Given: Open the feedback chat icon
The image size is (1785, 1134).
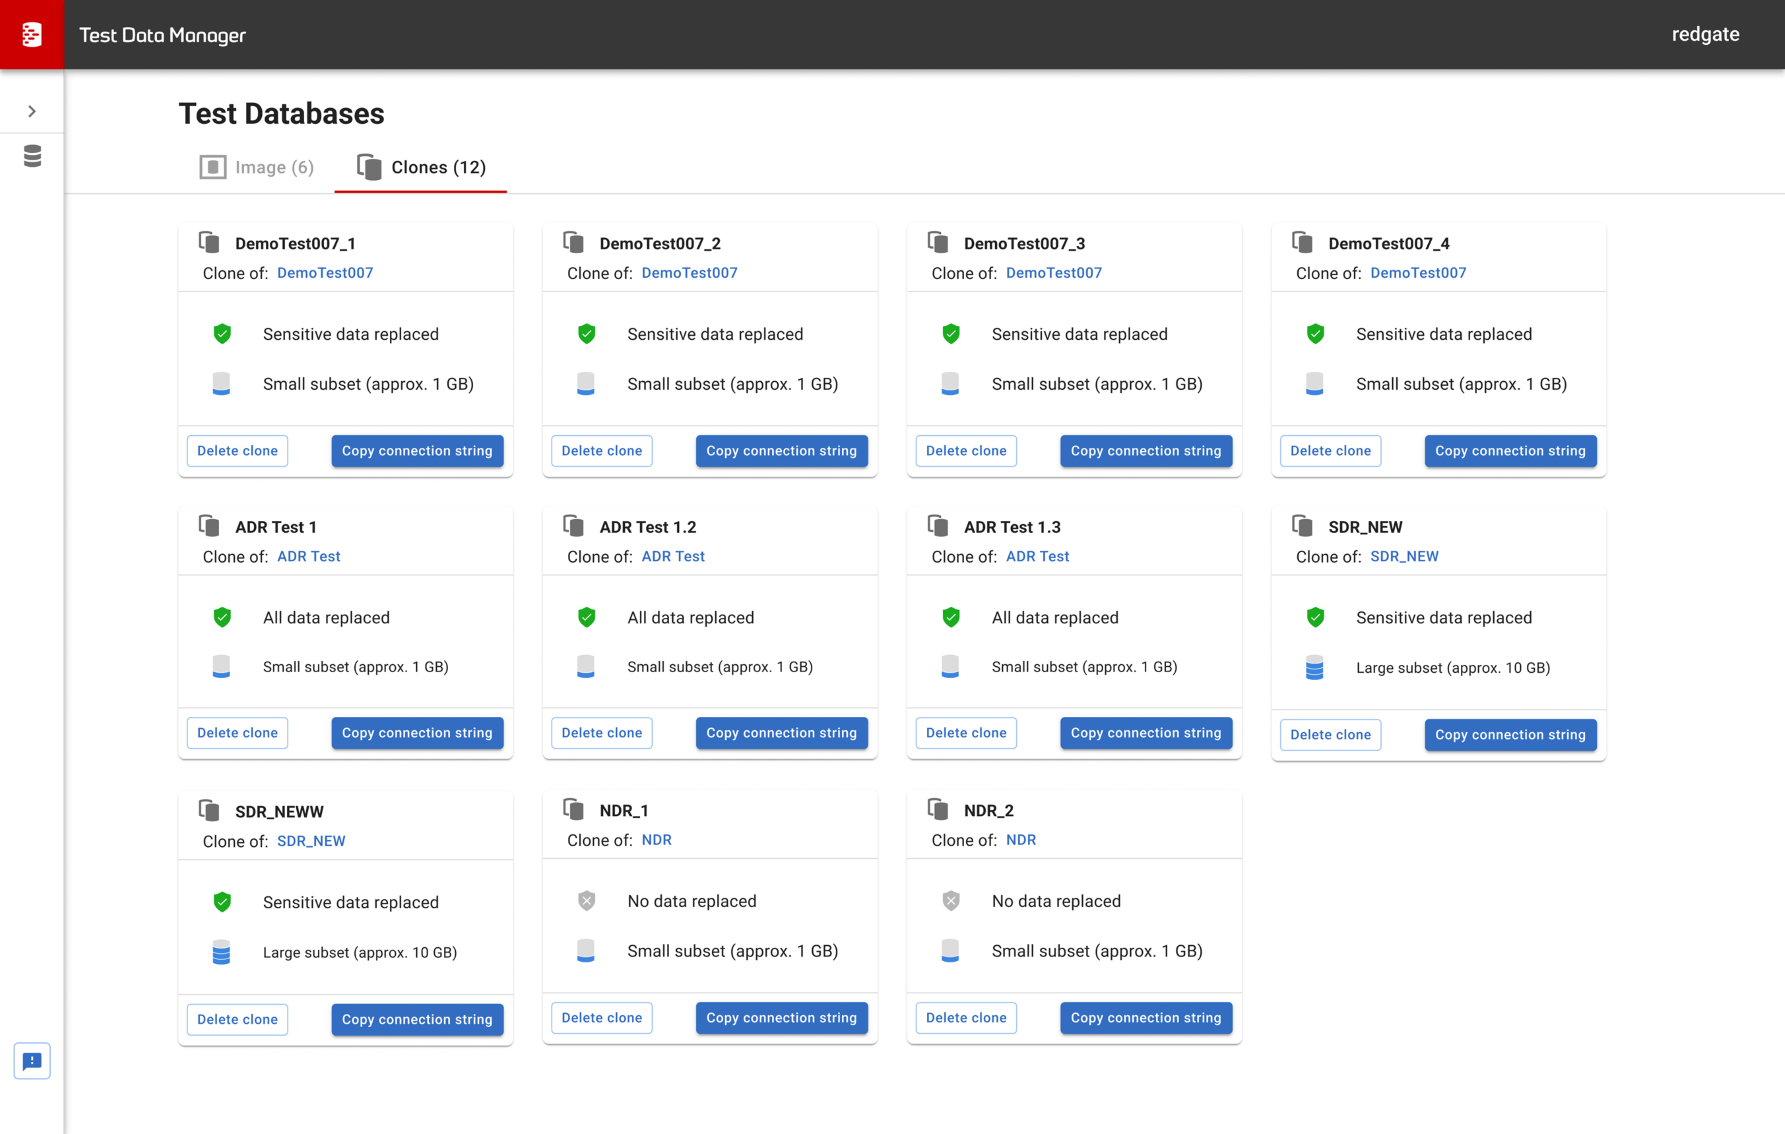Looking at the screenshot, I should tap(32, 1061).
